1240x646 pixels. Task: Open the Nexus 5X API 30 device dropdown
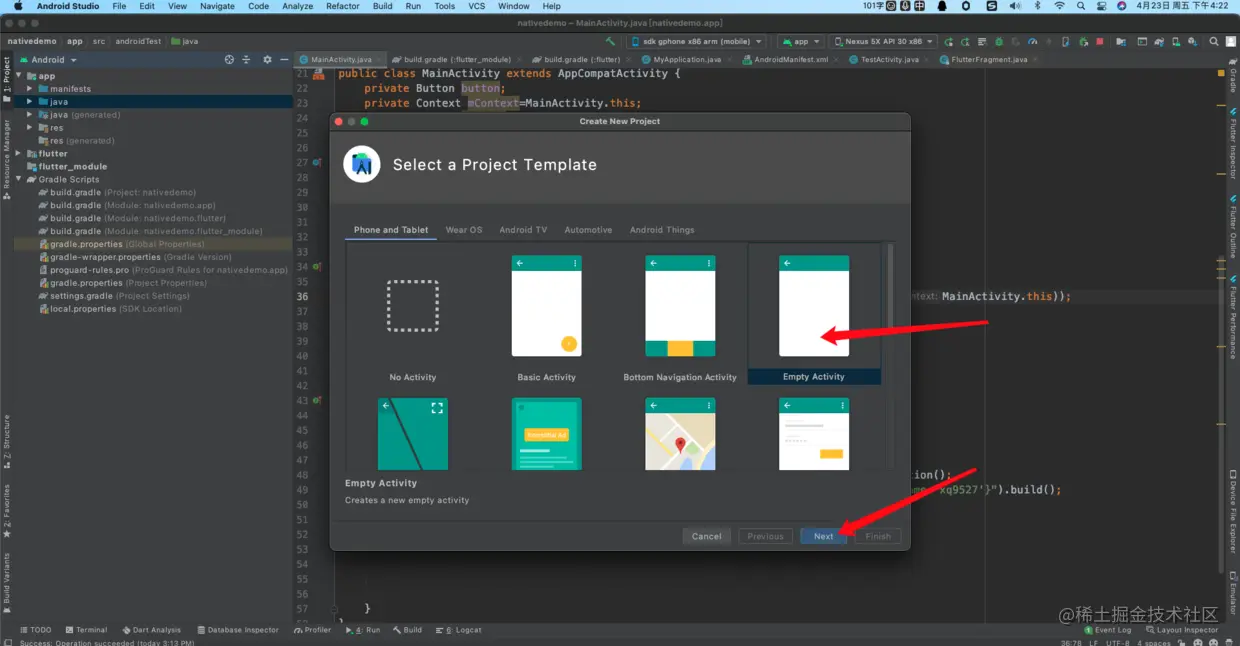pyautogui.click(x=884, y=42)
